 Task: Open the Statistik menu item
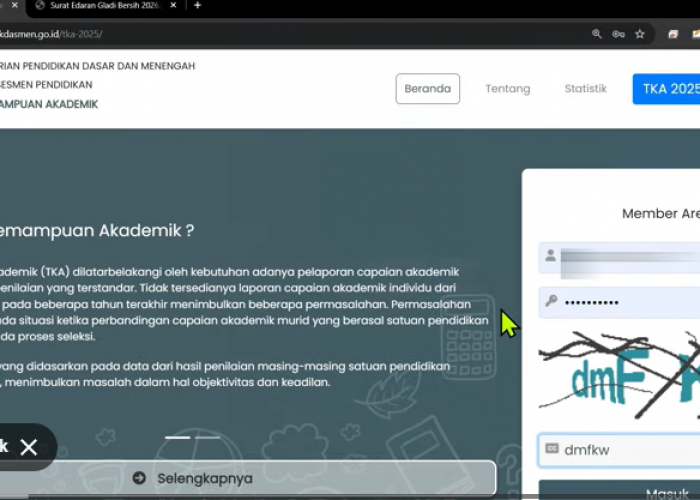pyautogui.click(x=585, y=88)
